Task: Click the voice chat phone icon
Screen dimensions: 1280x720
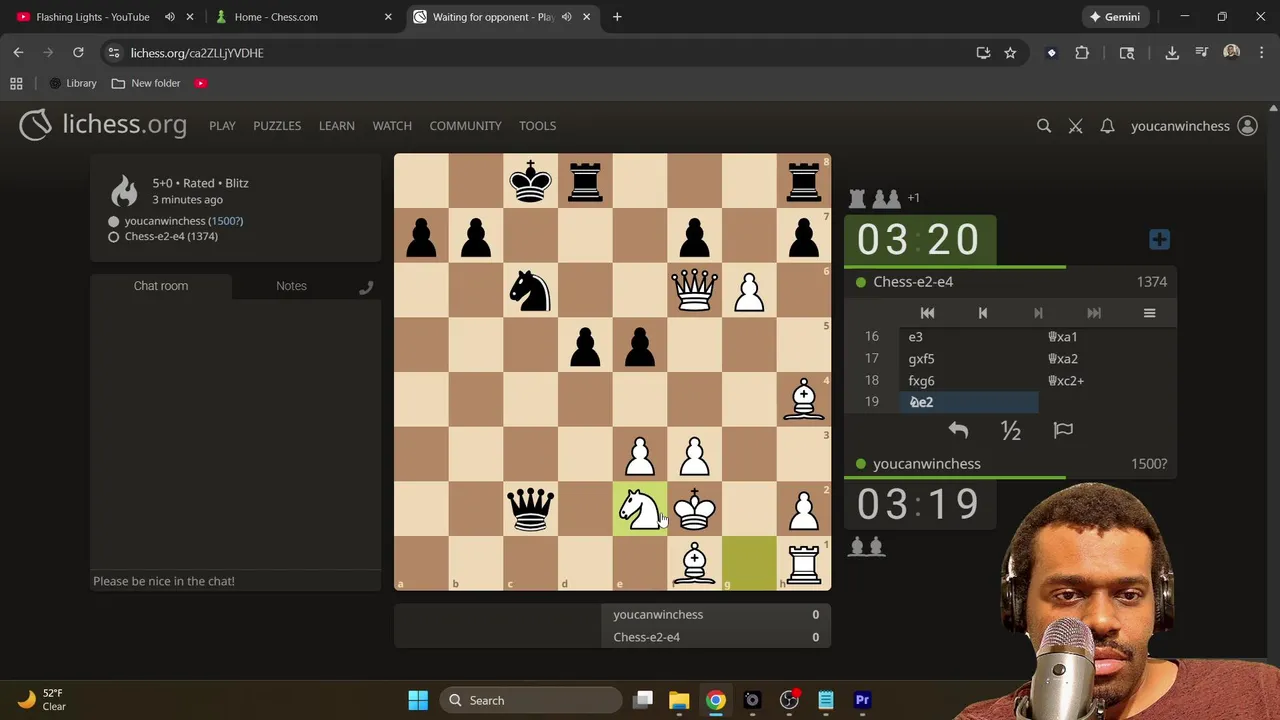Action: 366,287
